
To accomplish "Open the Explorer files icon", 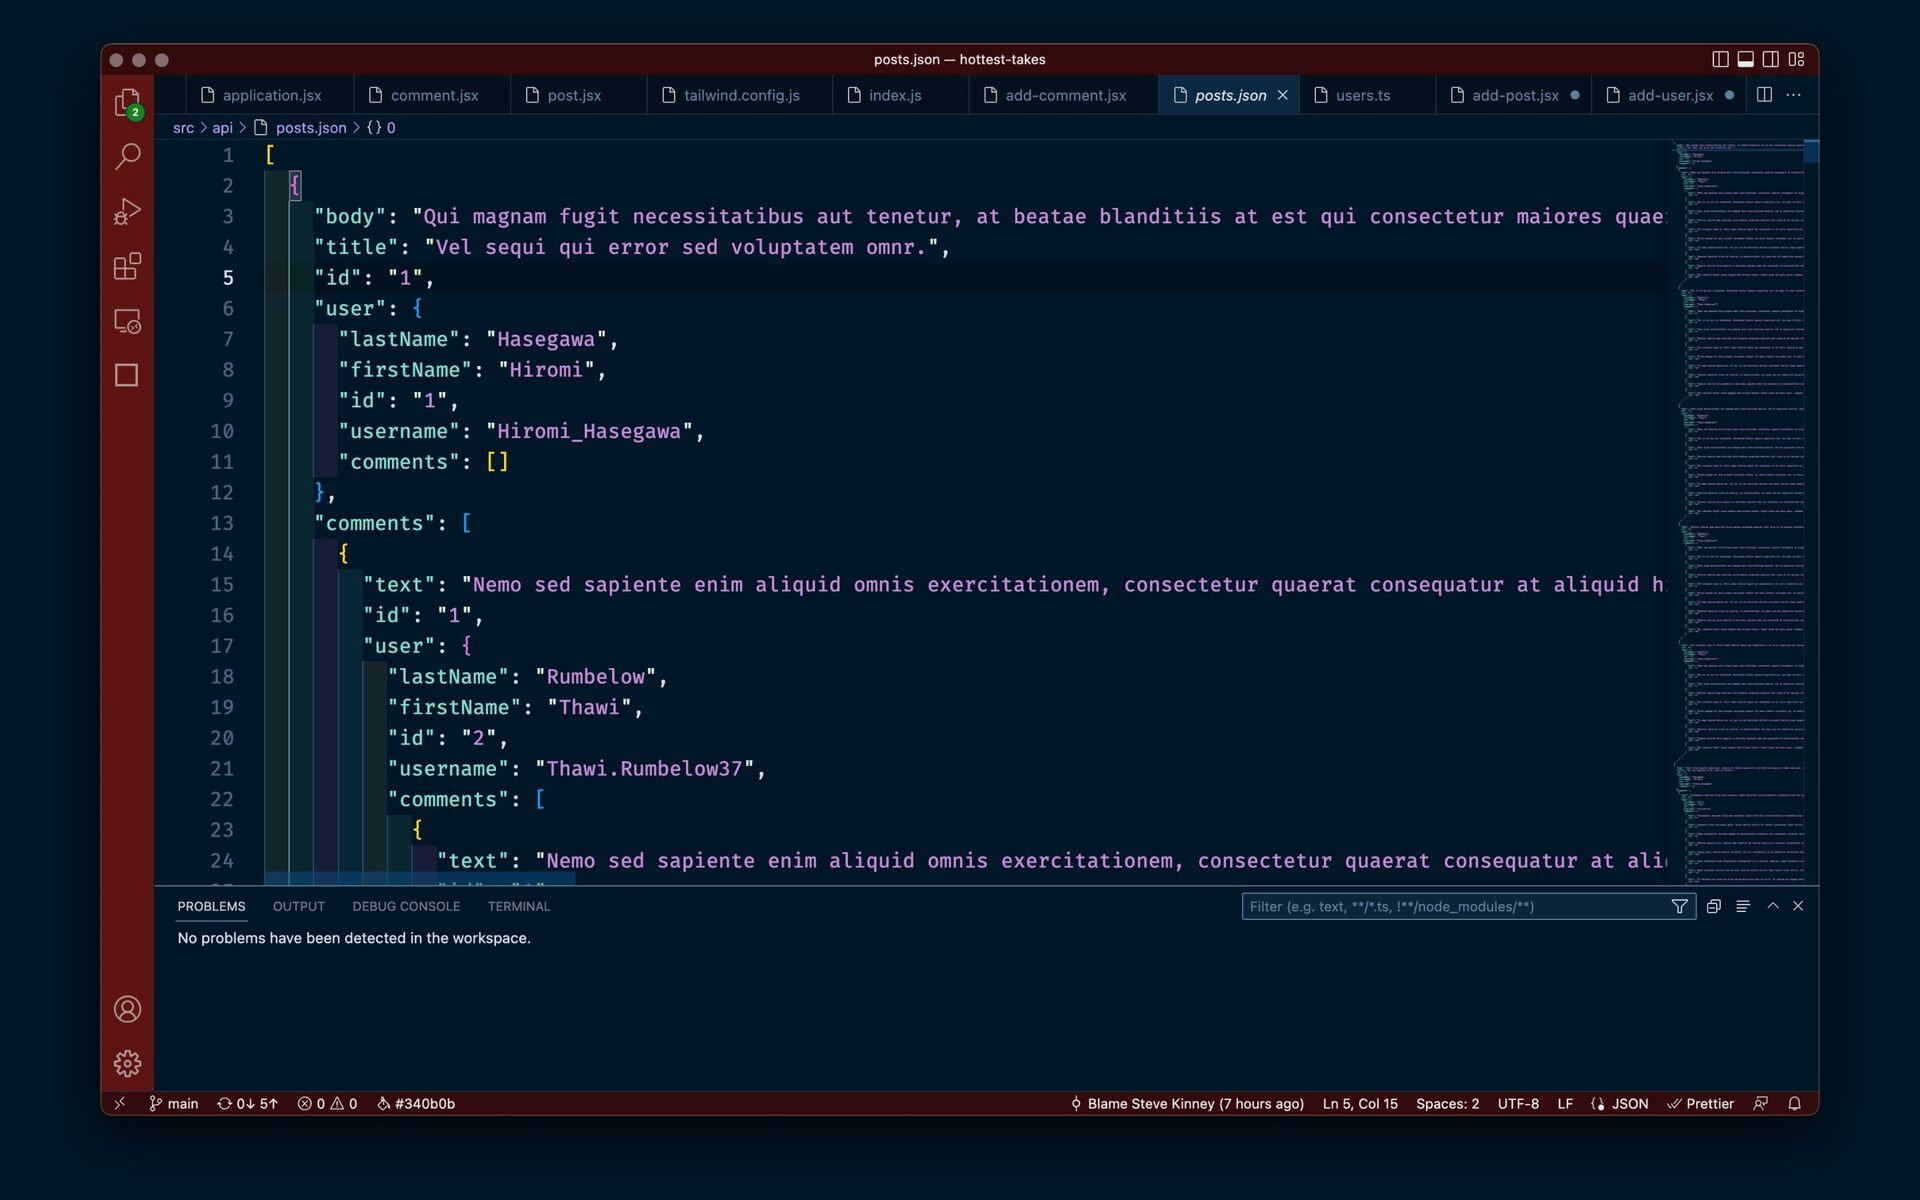I will coord(127,102).
